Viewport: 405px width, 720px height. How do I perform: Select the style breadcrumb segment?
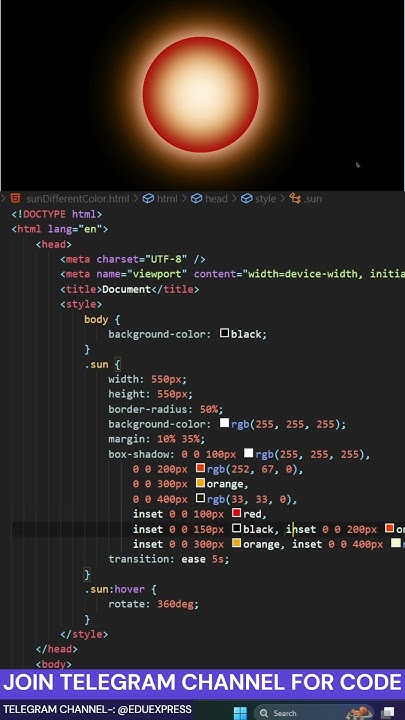pos(259,199)
